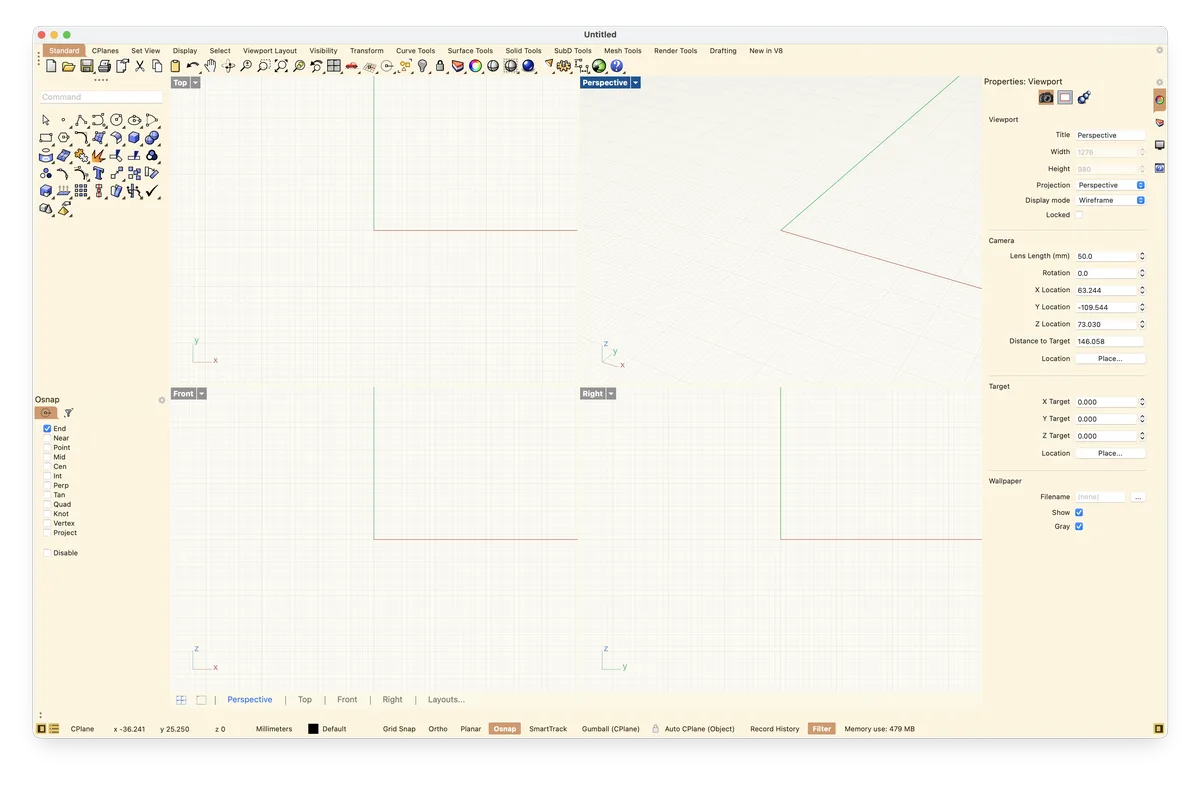The image size is (1200, 787).
Task: Select the arrow pointer tool
Action: pos(46,120)
